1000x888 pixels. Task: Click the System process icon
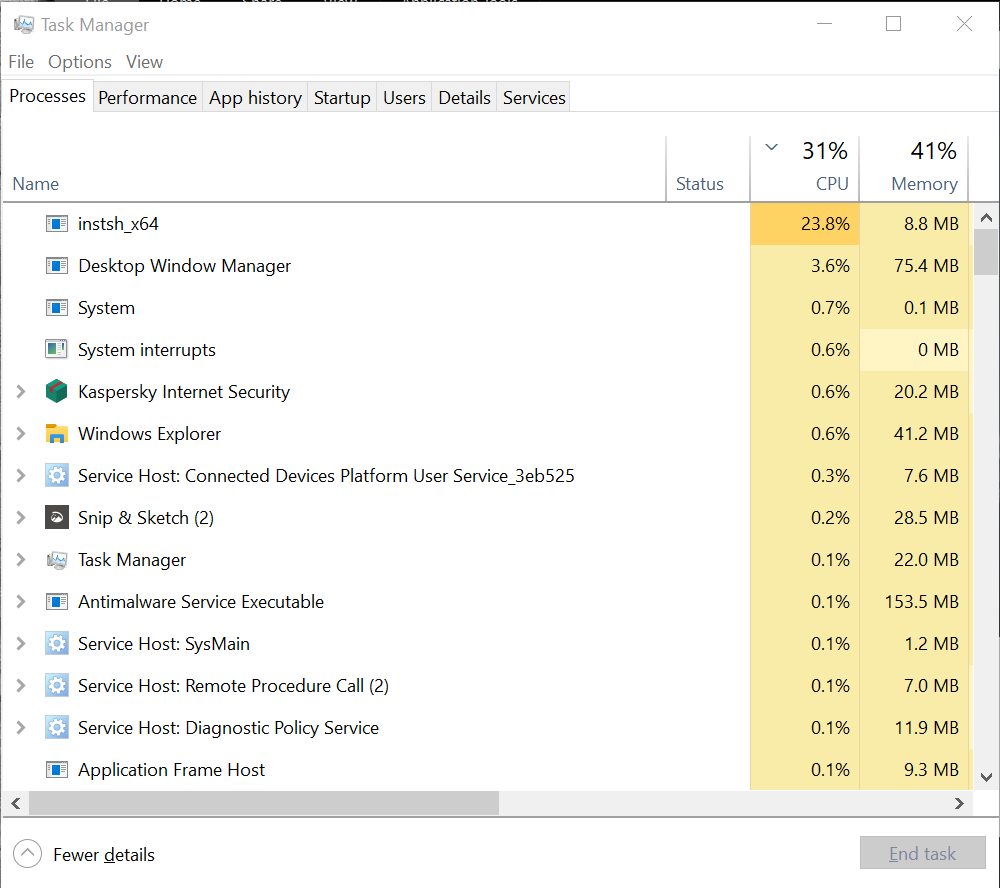tap(57, 308)
